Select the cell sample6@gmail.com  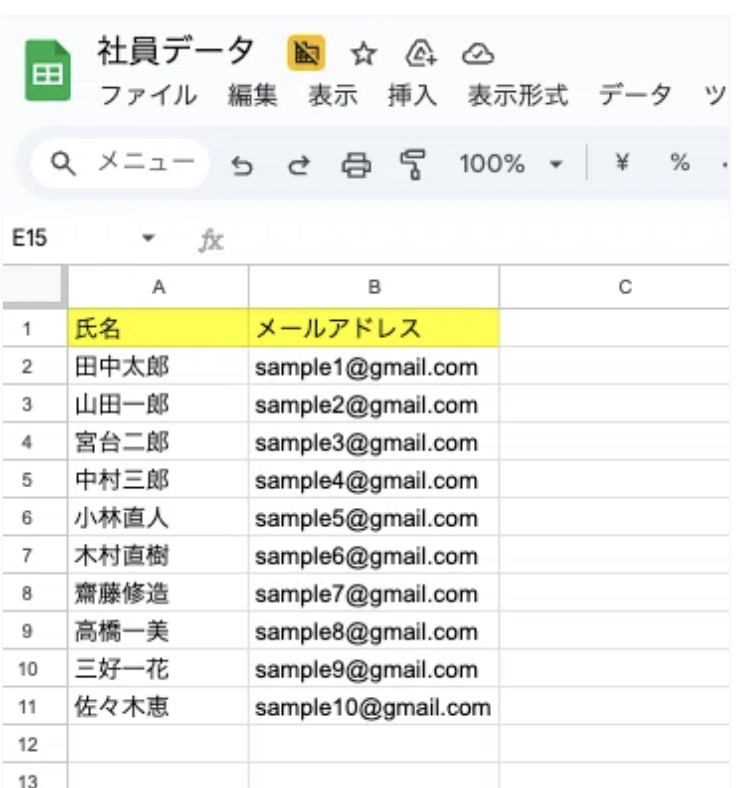coord(374,556)
